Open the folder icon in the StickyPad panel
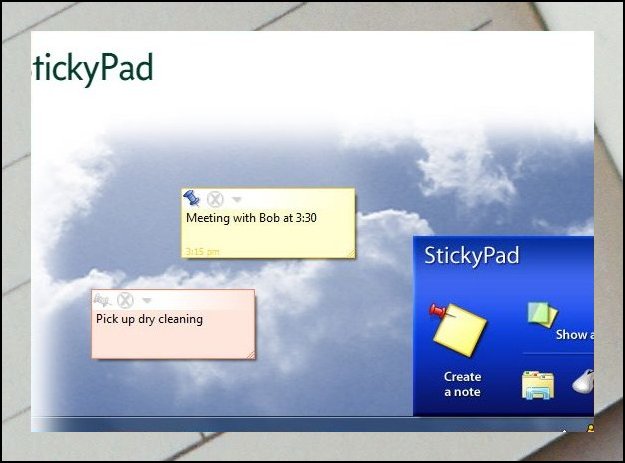Image resolution: width=625 pixels, height=463 pixels. click(x=538, y=385)
